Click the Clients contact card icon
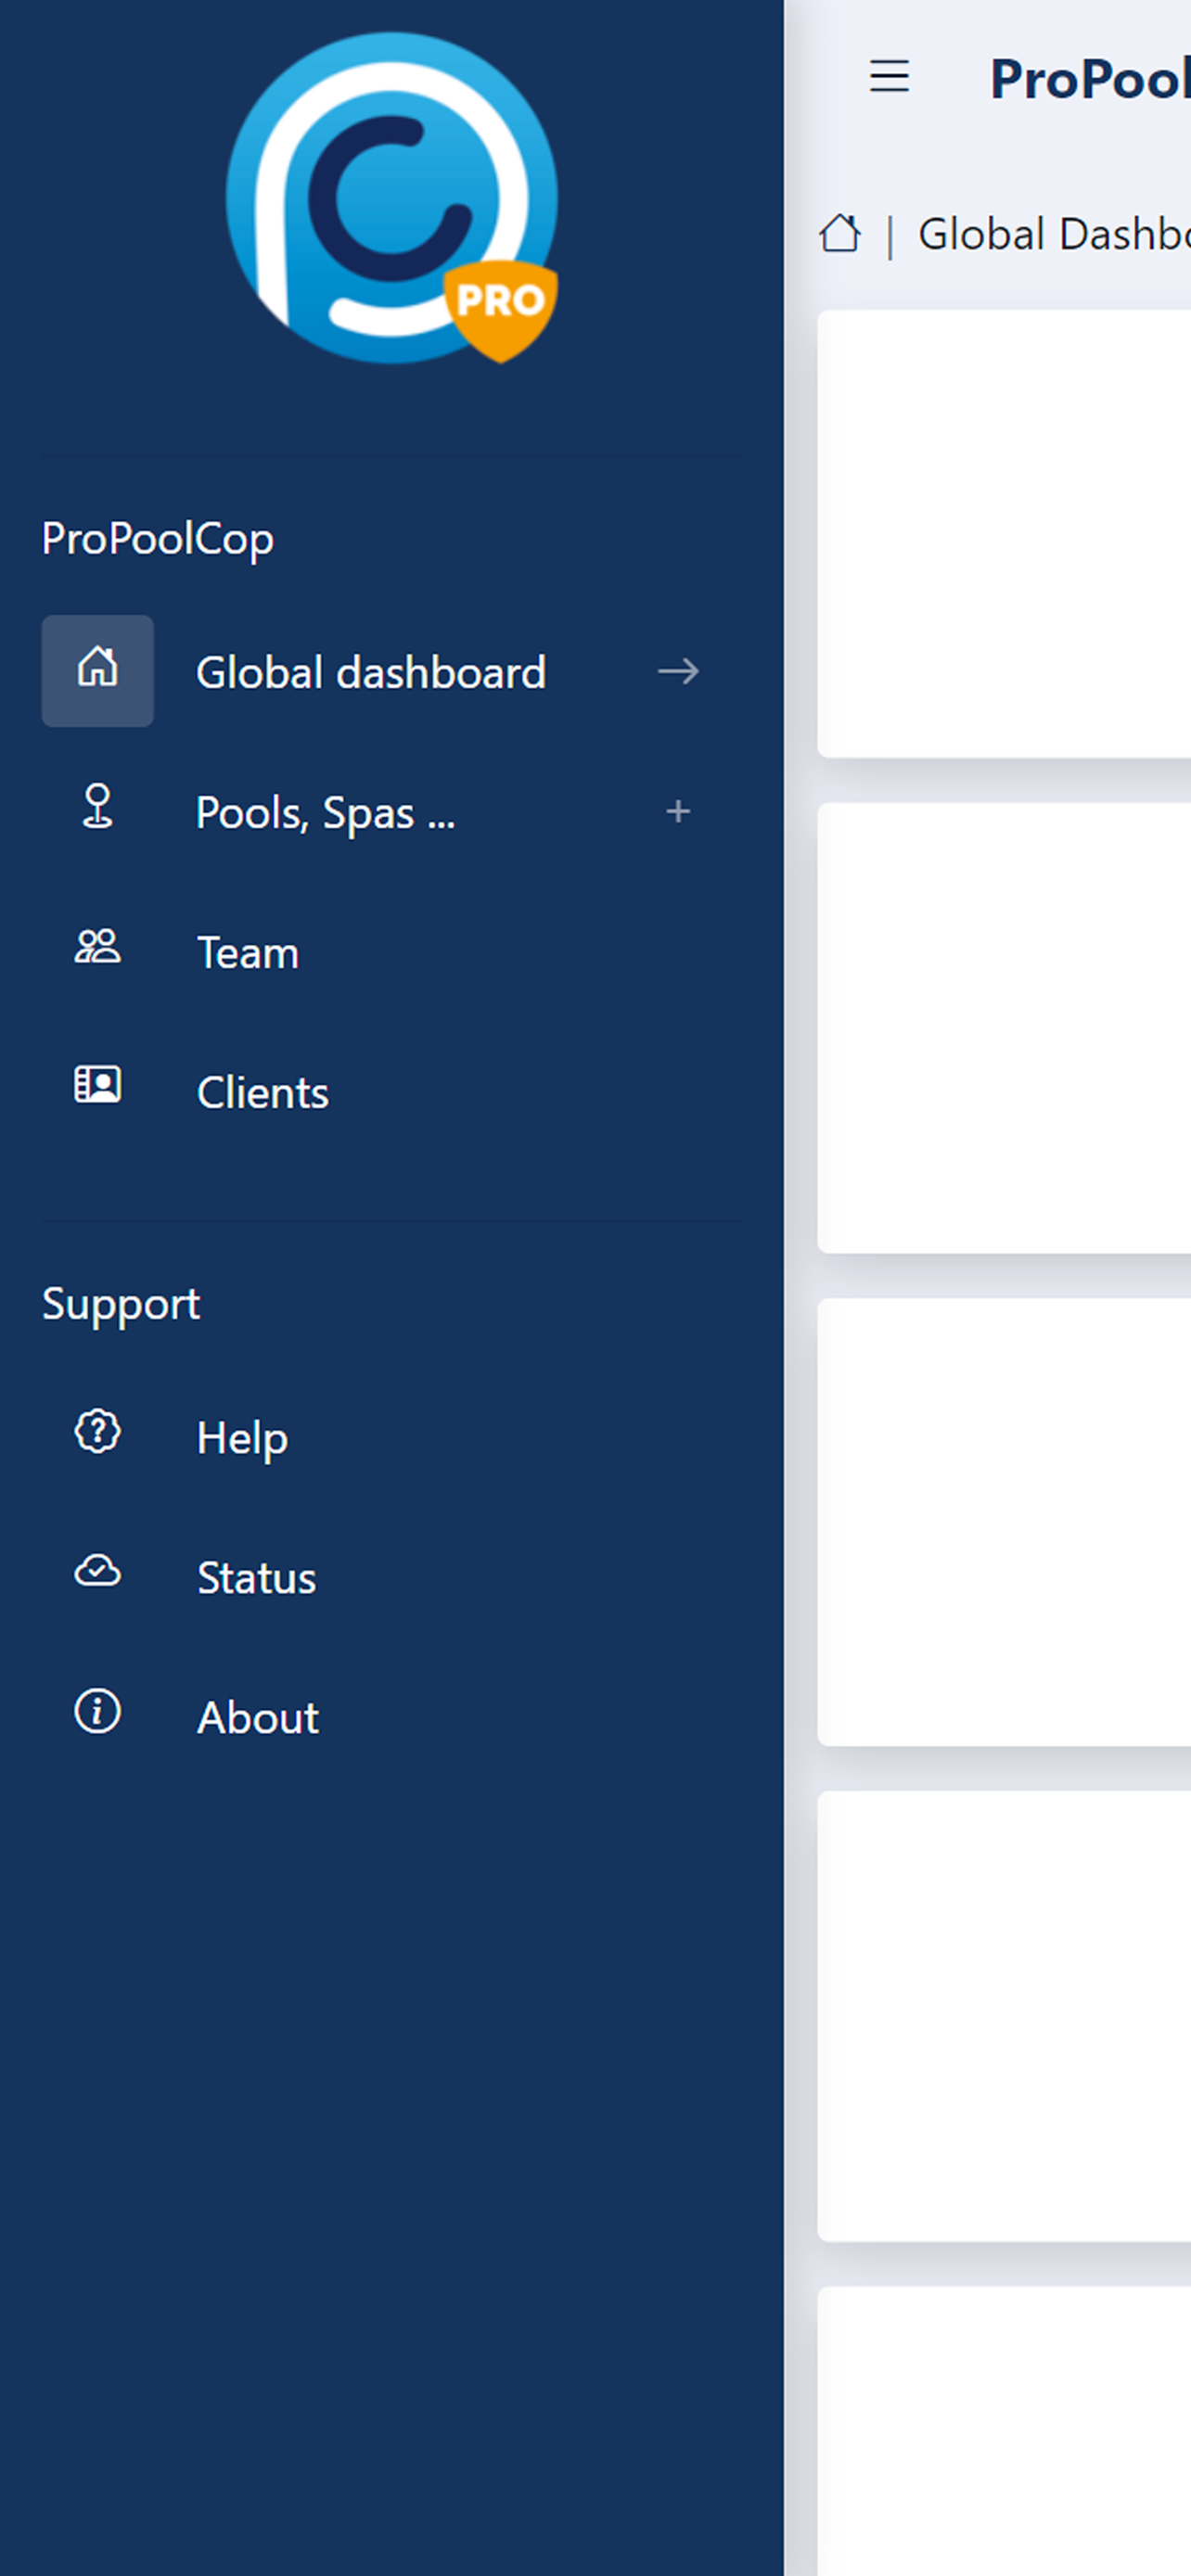 point(98,1085)
